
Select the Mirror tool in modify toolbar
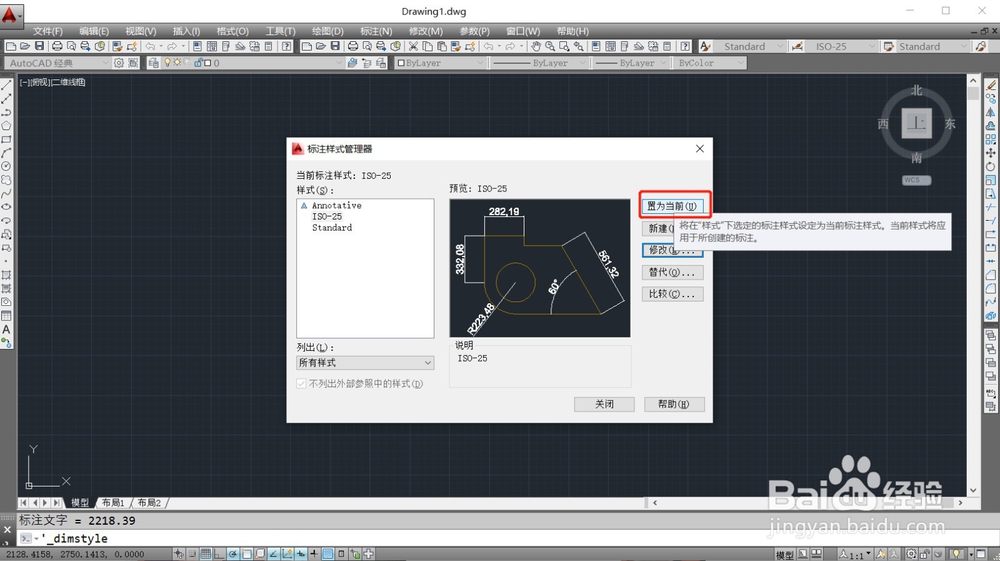(991, 112)
